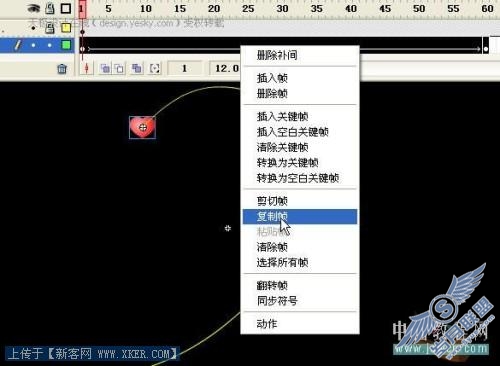Click the outline all layers square icon
Screen dimensions: 500x366
[66, 8]
